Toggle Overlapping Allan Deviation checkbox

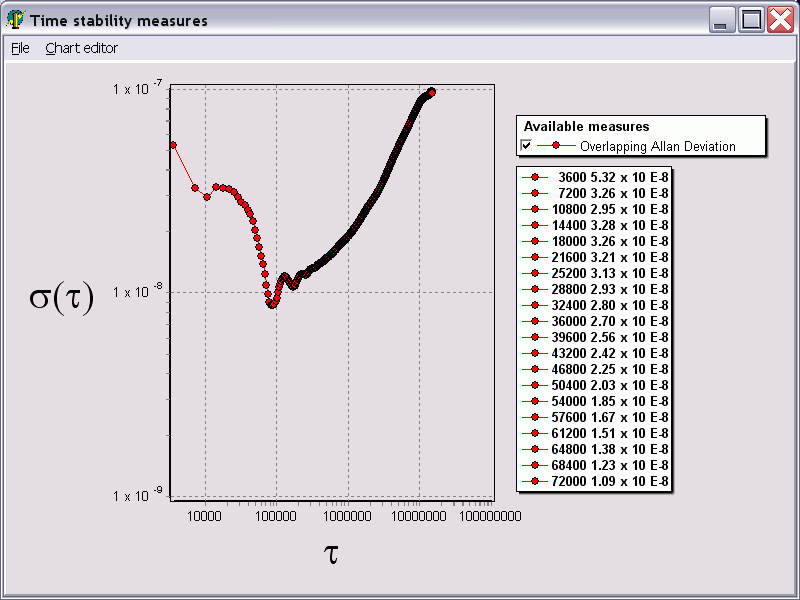526,145
